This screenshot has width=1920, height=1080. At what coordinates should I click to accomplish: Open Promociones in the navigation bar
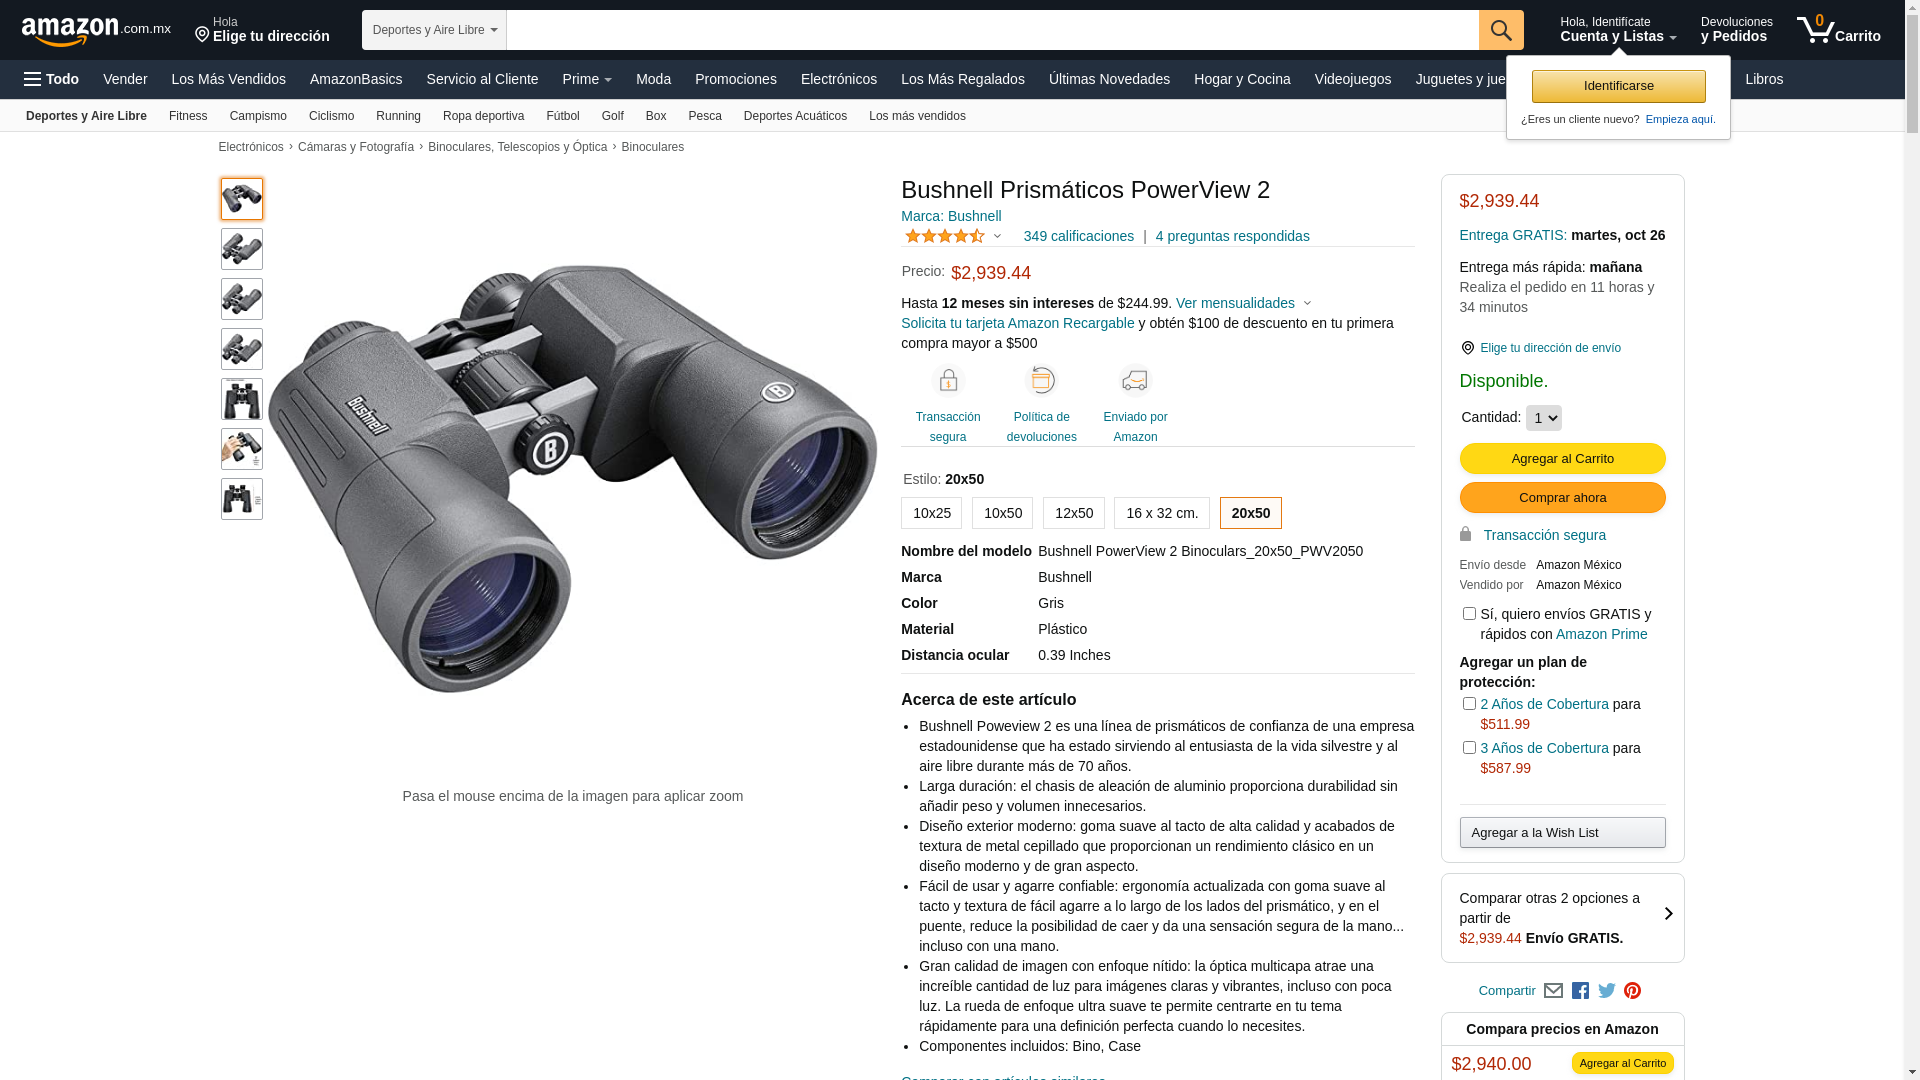coord(735,79)
